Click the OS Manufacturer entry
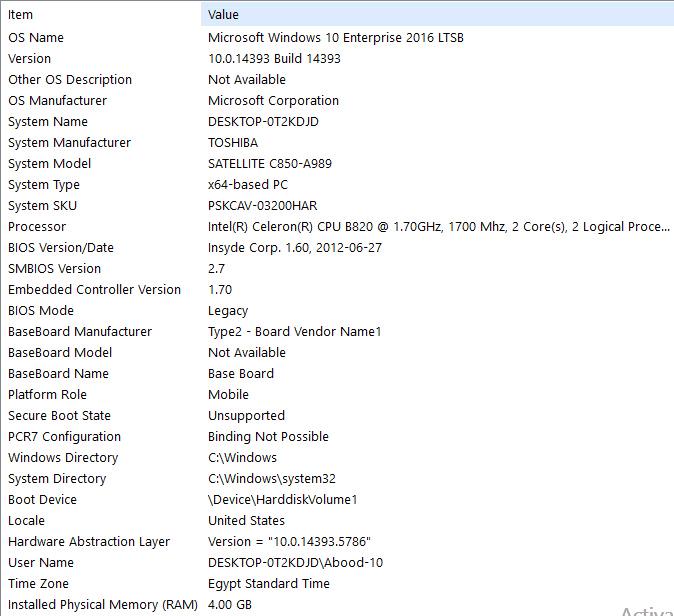Screen dimensions: 674x616 (x=57, y=101)
